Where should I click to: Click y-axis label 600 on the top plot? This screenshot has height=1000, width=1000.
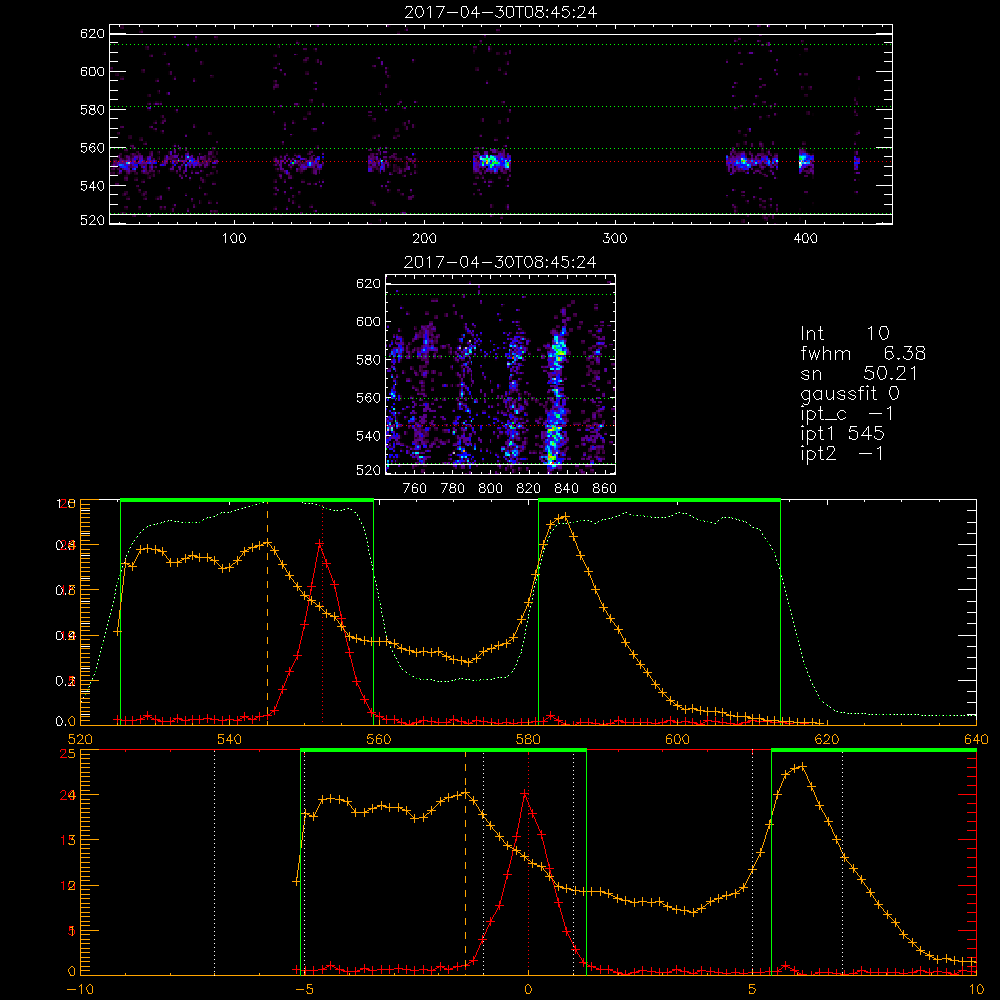pos(92,71)
